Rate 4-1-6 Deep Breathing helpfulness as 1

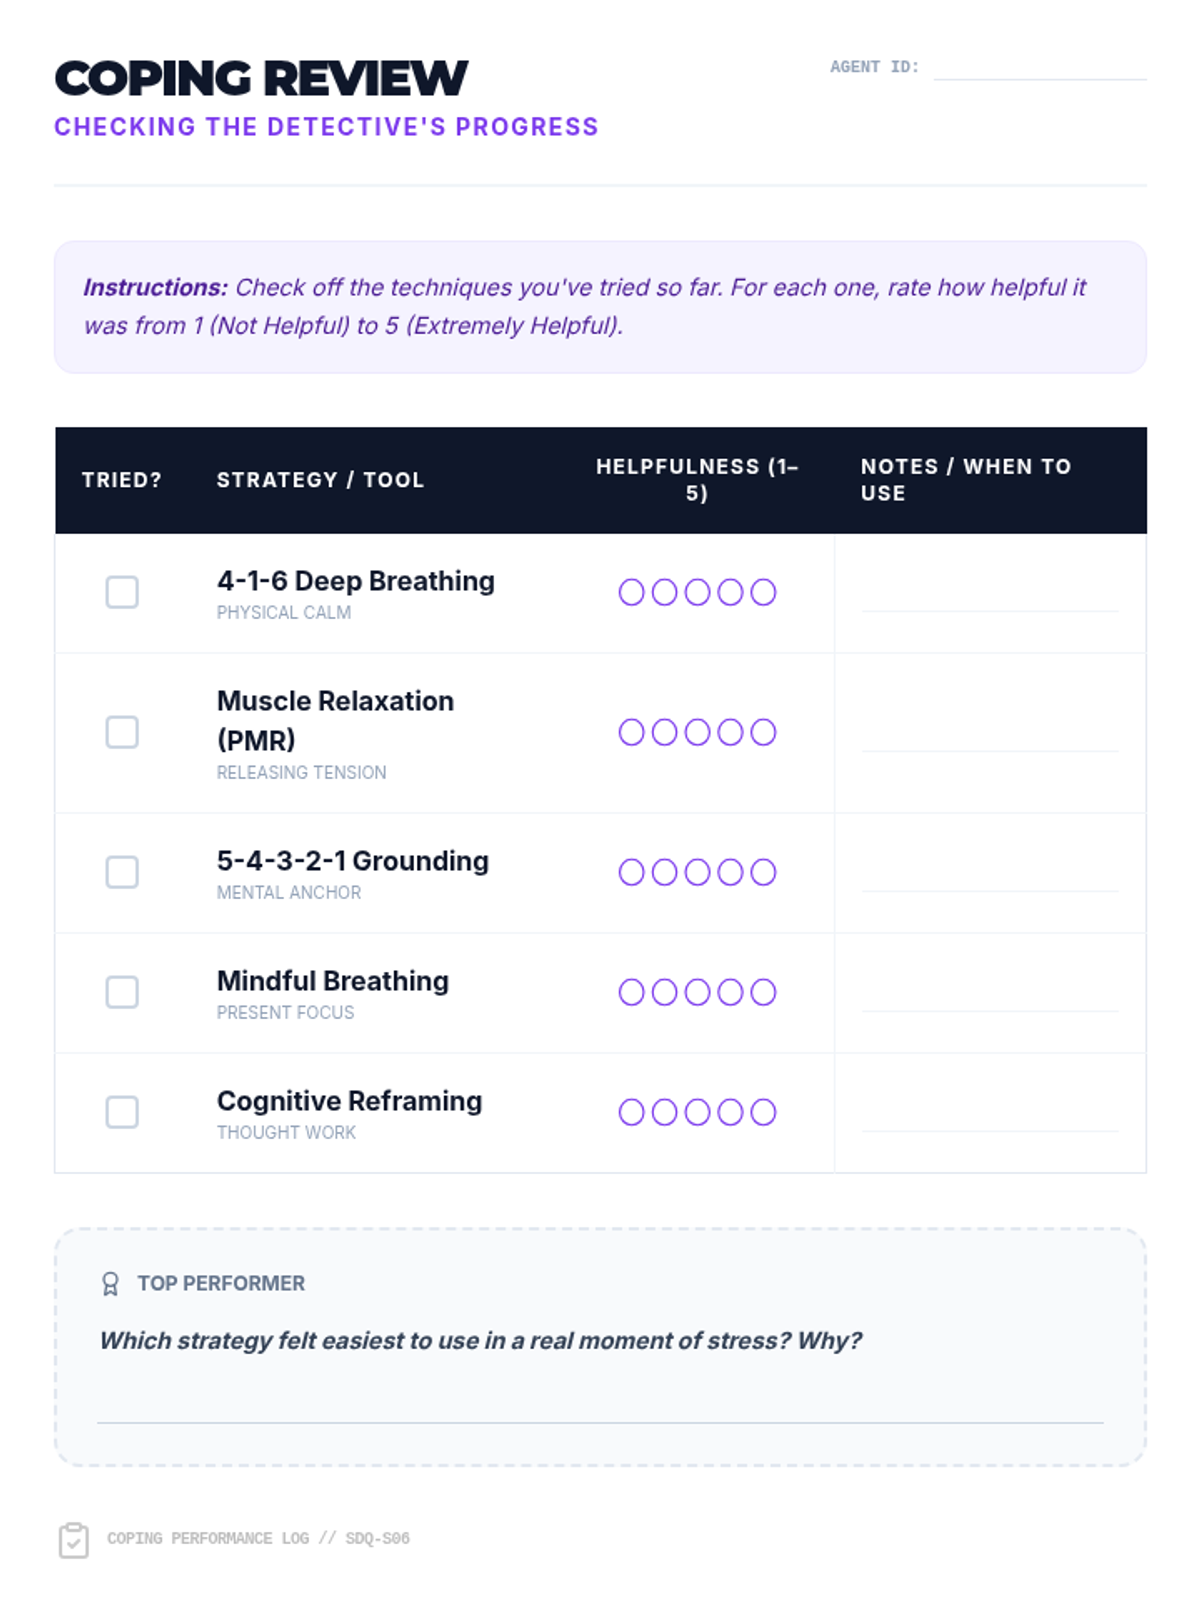click(631, 592)
